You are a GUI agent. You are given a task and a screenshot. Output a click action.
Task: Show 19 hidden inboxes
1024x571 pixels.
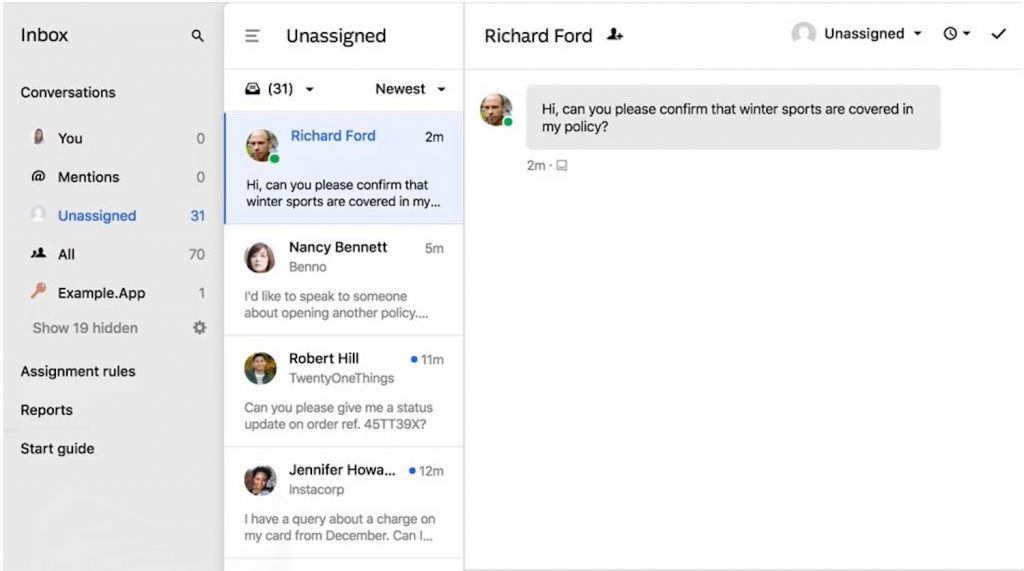[x=85, y=328]
